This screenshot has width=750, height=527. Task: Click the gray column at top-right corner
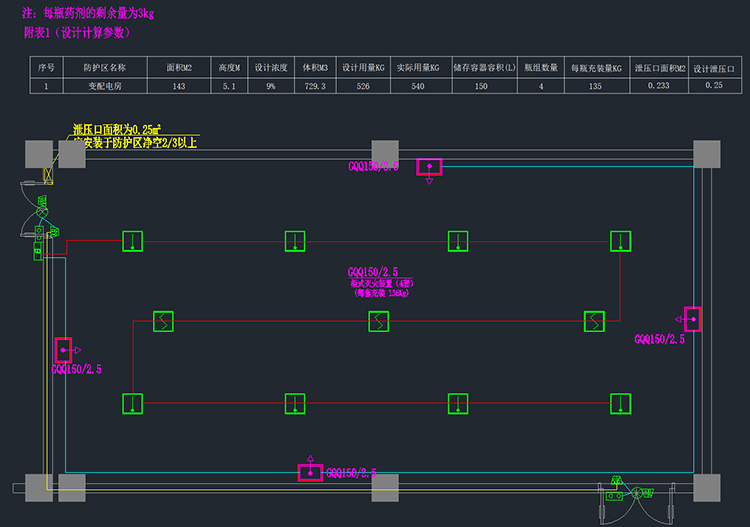[706, 154]
